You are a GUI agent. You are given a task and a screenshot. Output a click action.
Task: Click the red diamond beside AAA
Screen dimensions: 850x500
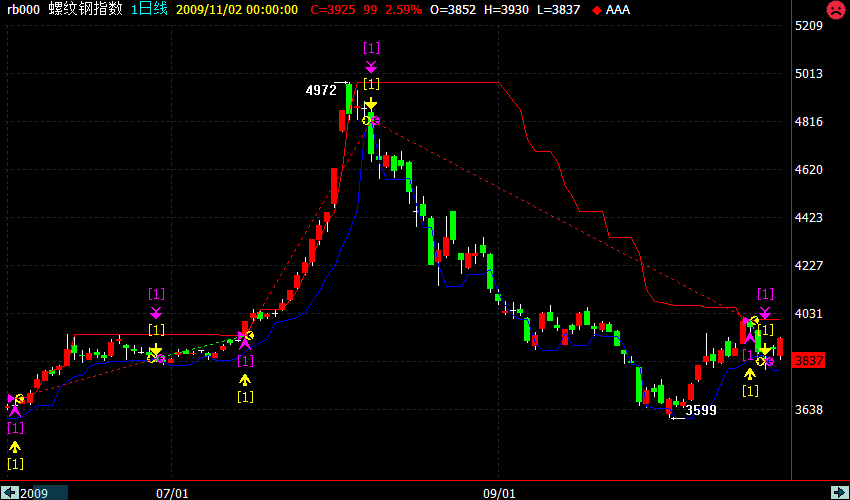pos(597,10)
